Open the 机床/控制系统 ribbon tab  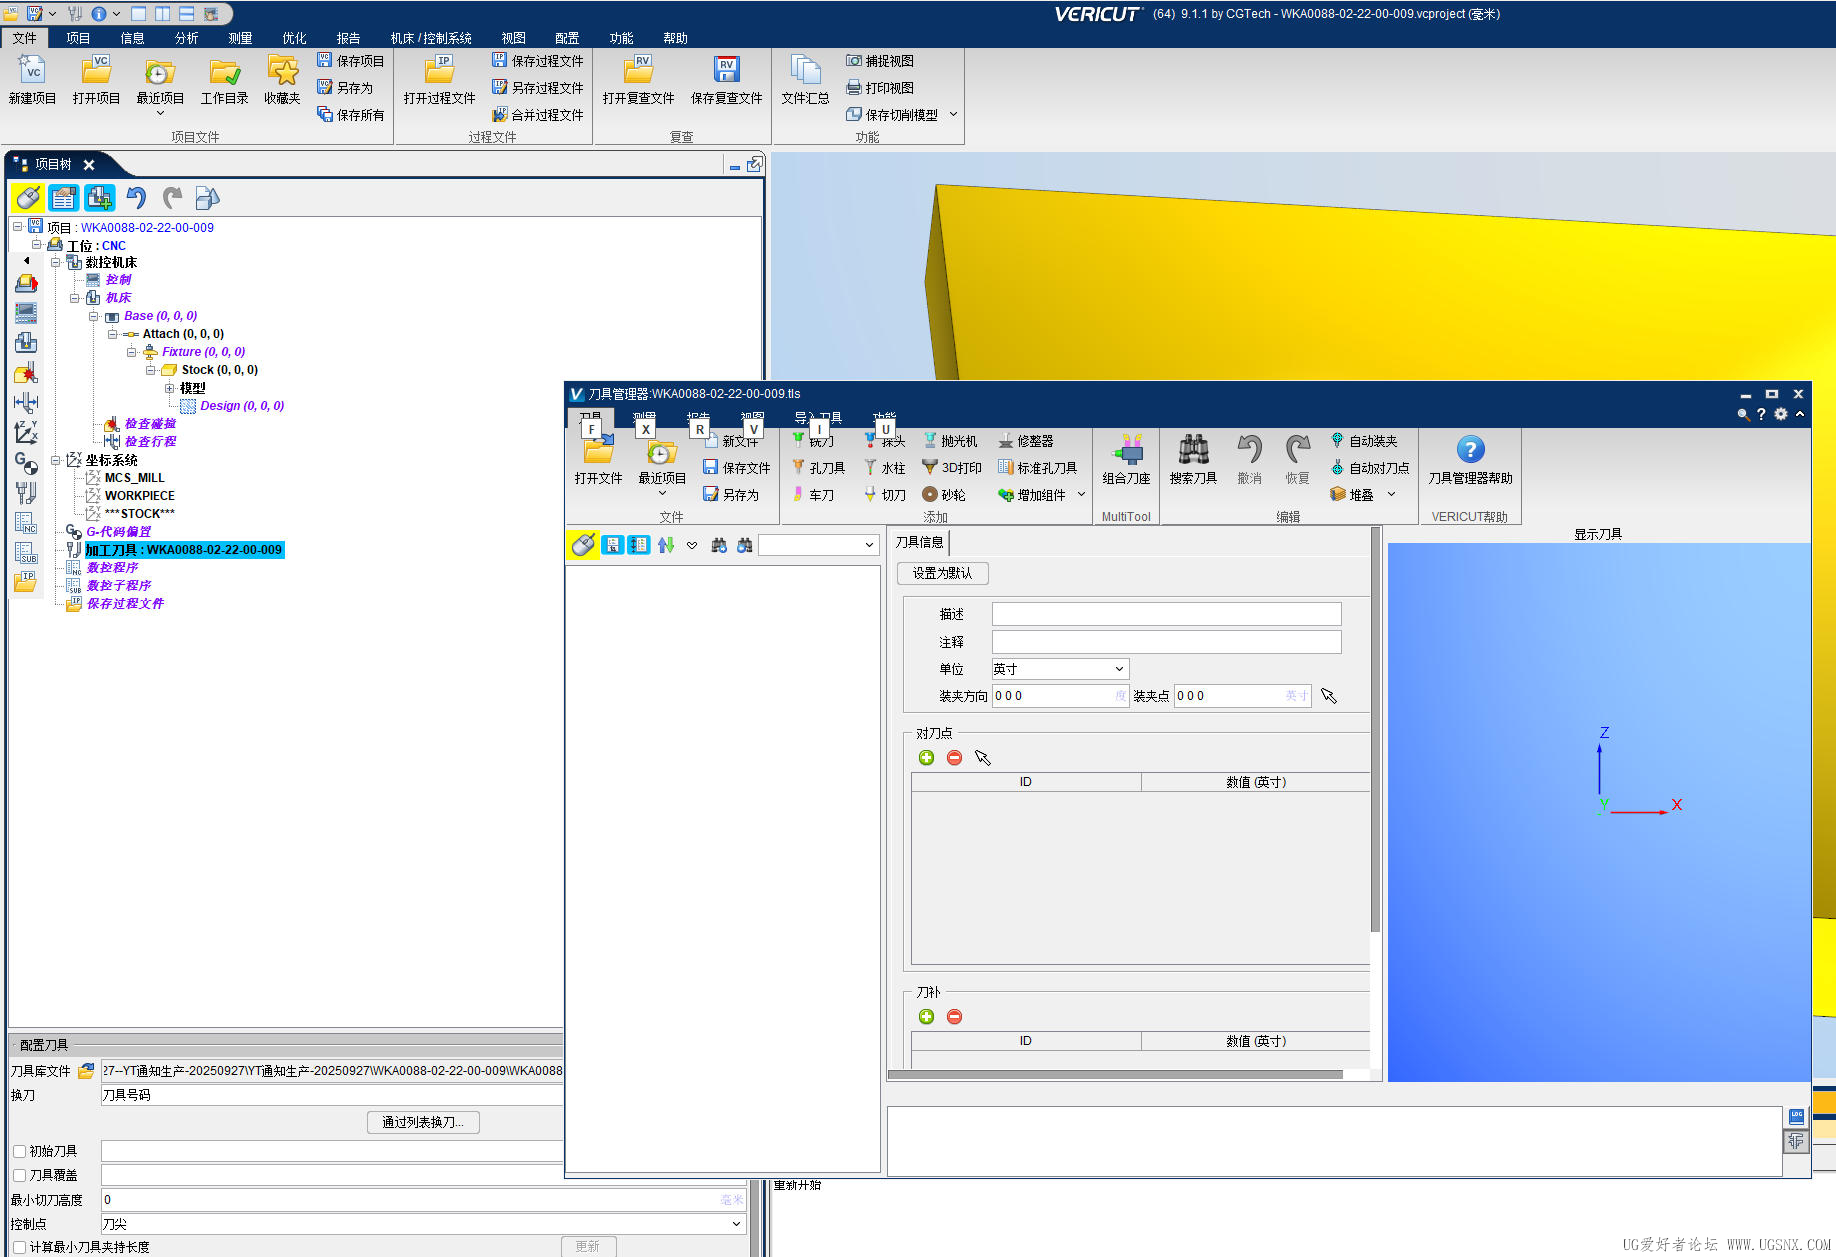point(430,38)
